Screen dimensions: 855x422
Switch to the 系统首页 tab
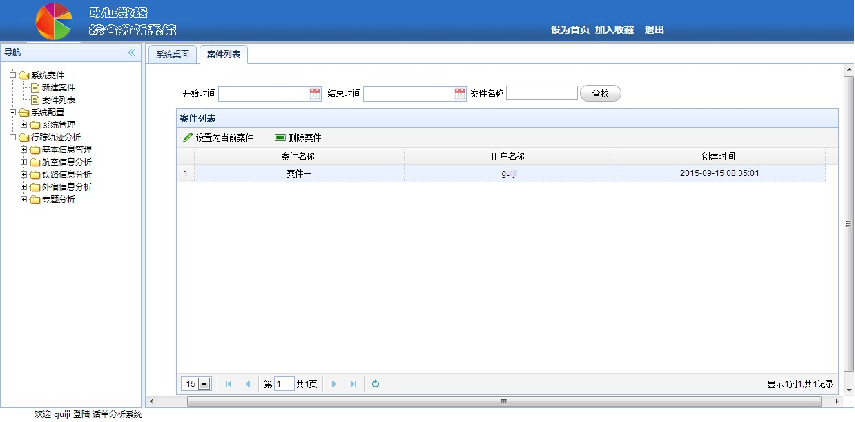(172, 55)
